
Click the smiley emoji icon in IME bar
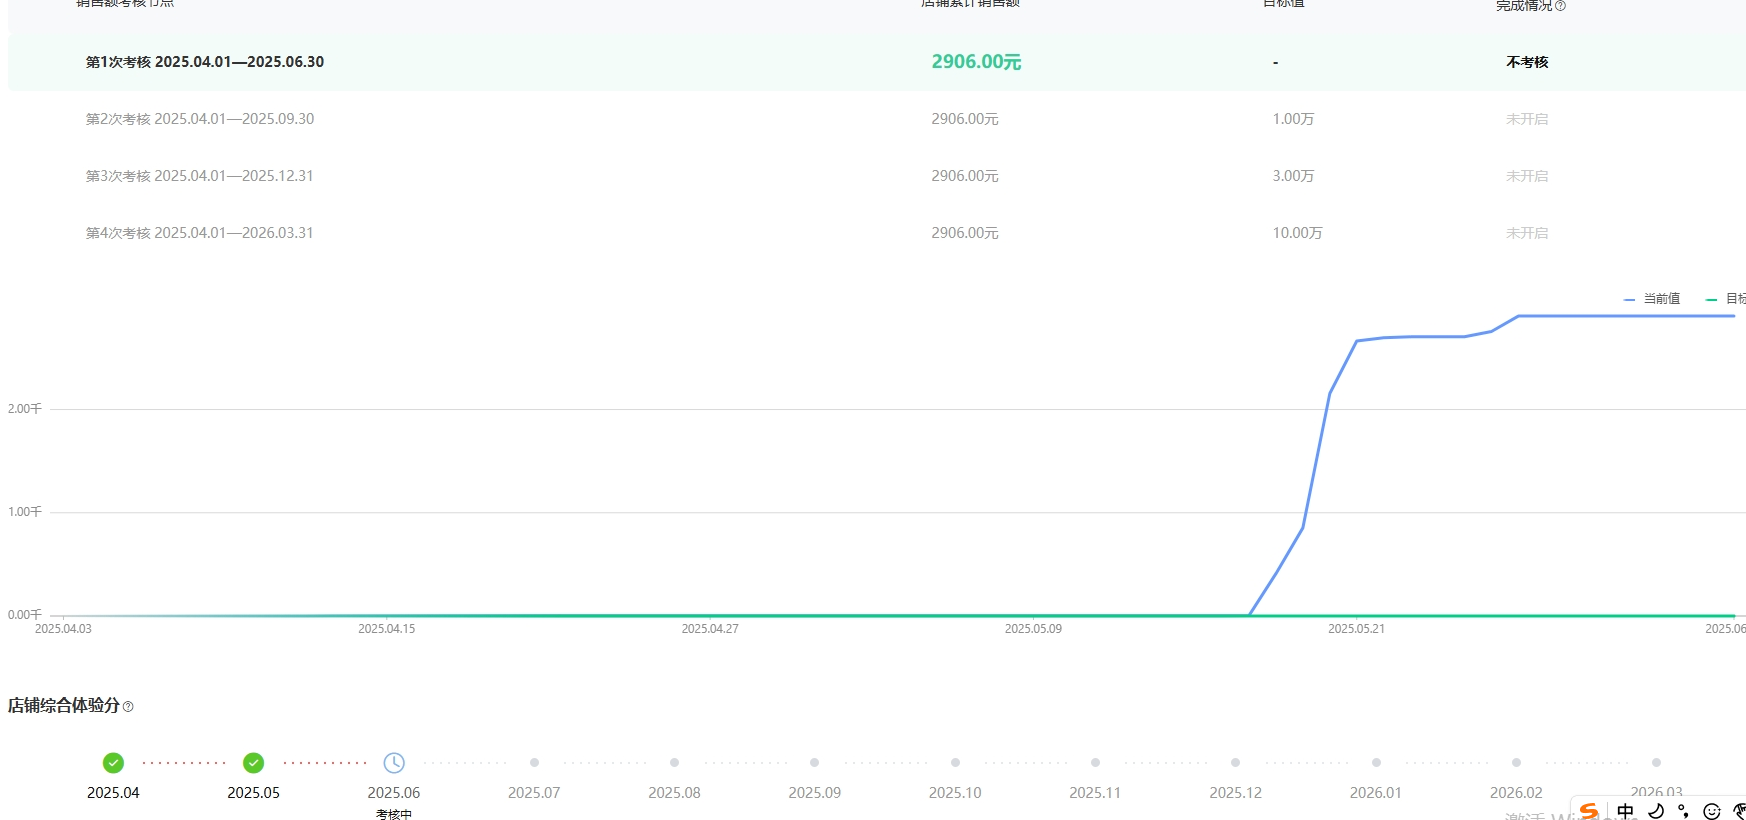tap(1712, 811)
